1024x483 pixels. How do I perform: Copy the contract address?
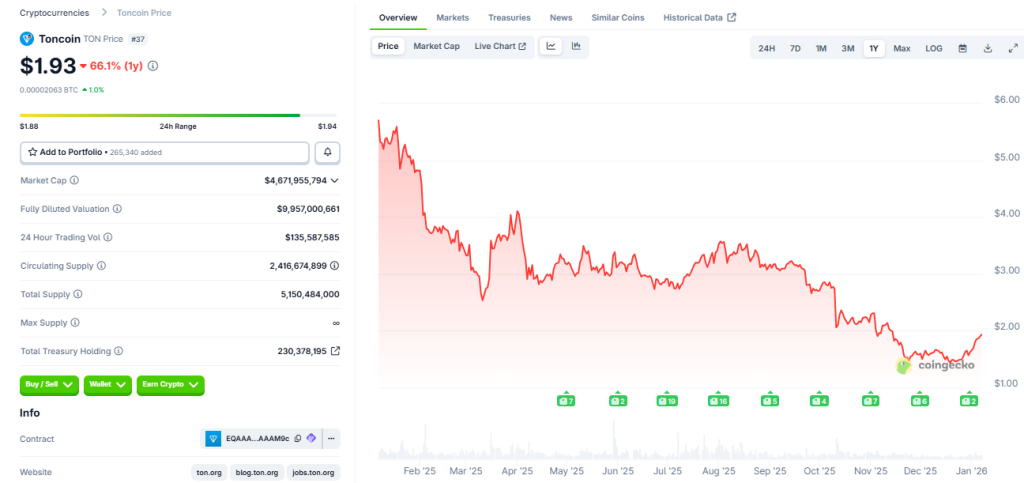click(x=298, y=439)
